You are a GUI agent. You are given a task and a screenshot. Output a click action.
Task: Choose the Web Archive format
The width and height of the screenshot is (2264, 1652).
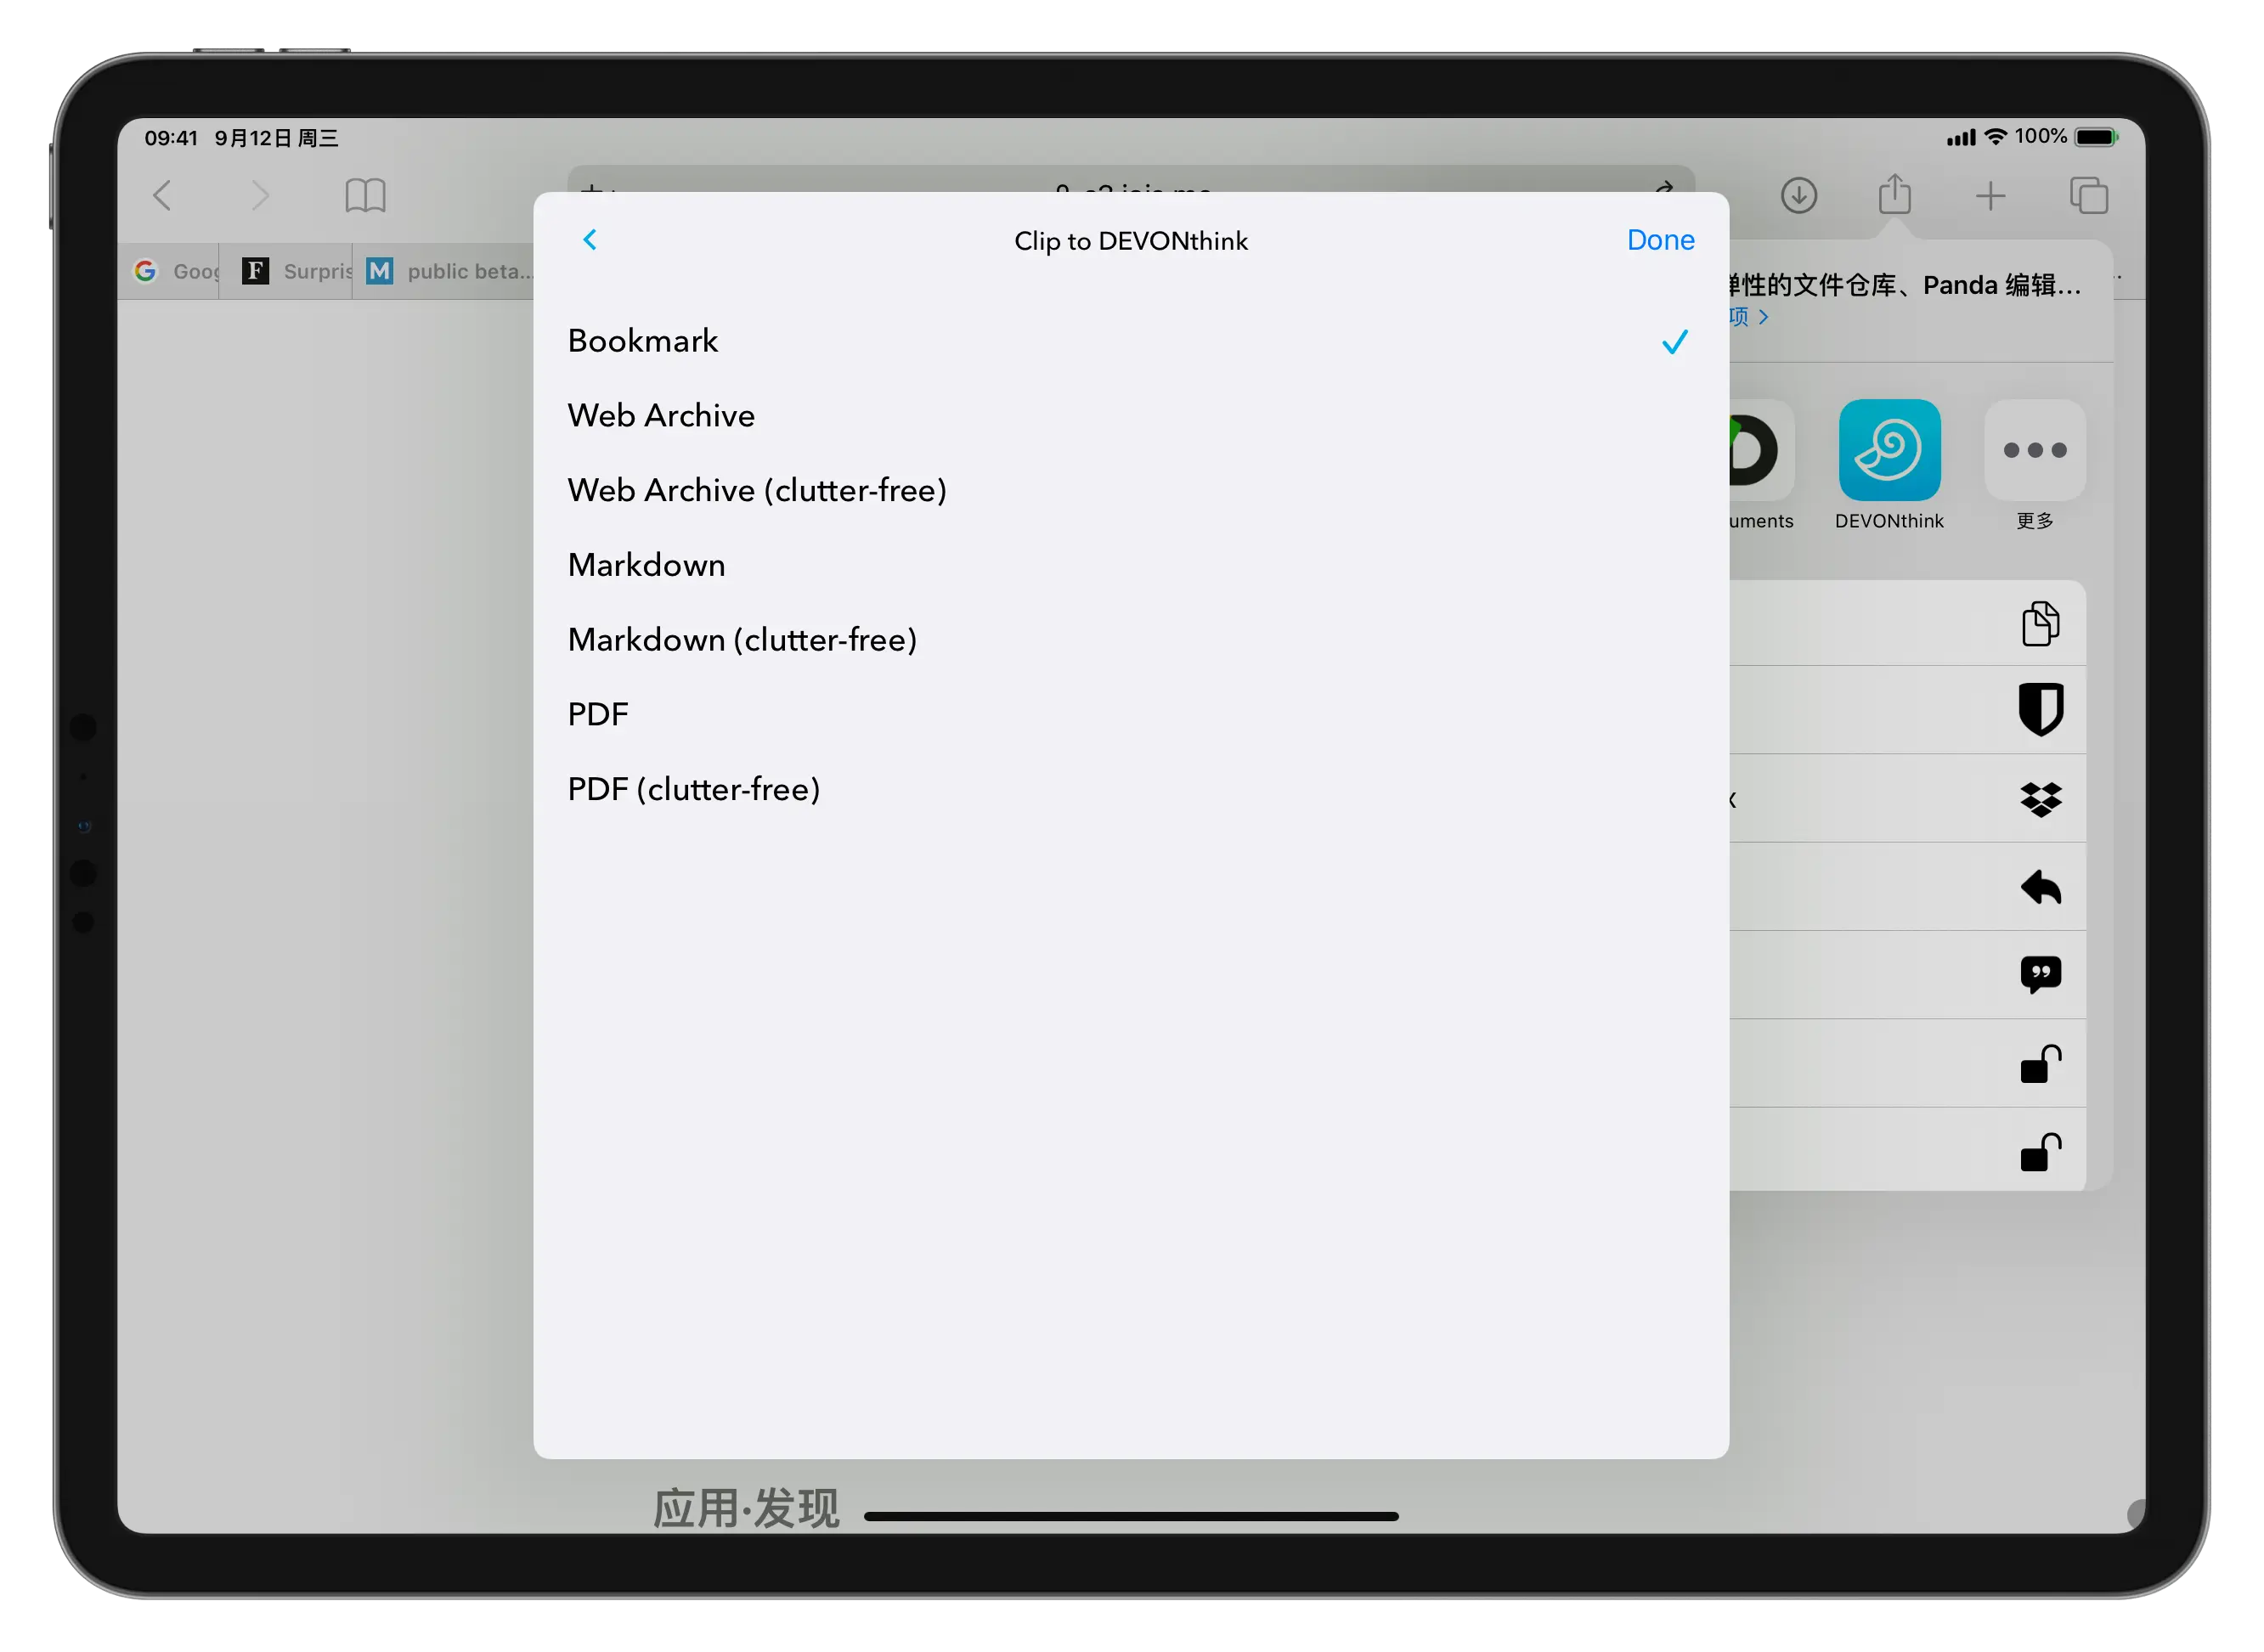click(1131, 416)
